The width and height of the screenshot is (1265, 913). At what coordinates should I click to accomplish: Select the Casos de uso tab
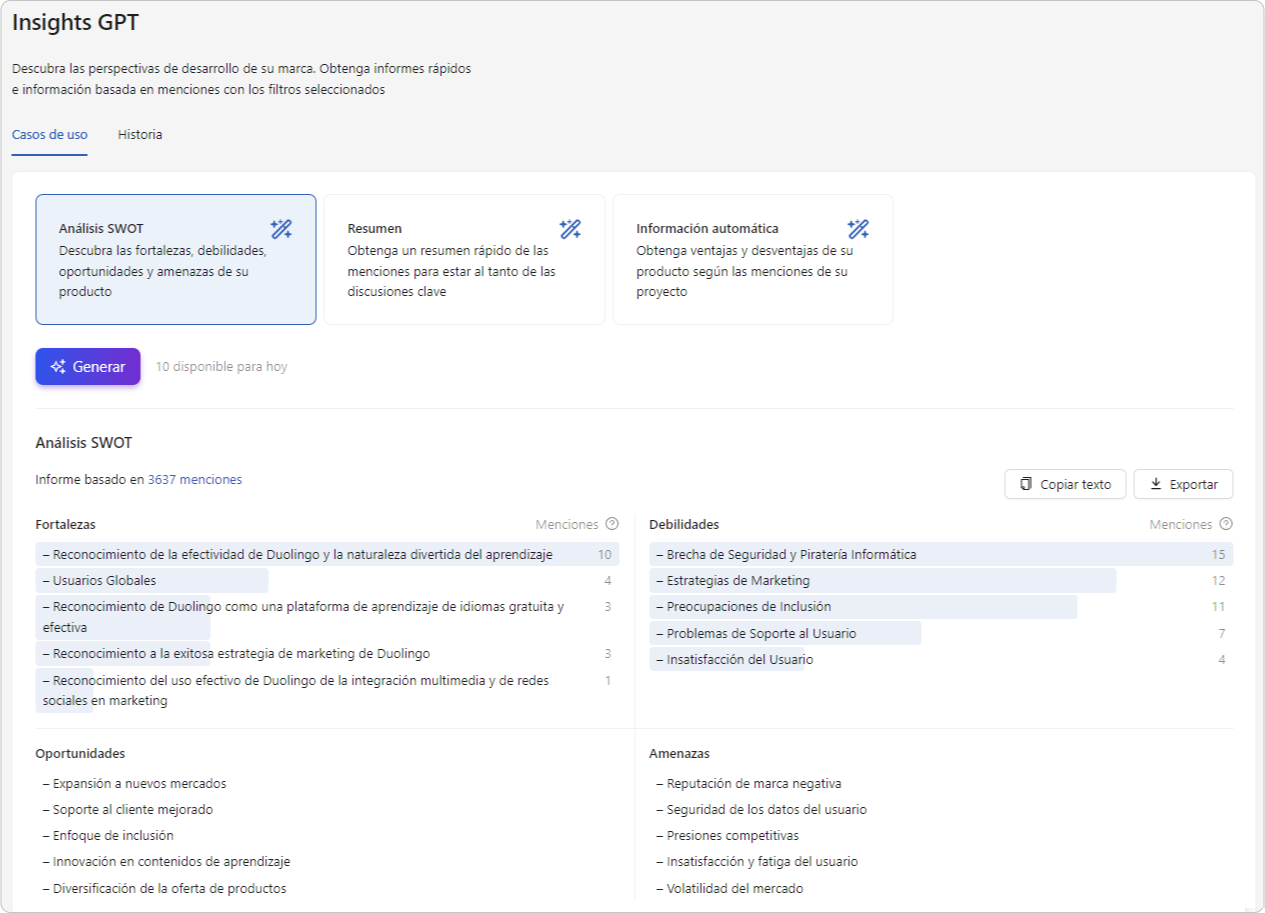[x=50, y=135]
